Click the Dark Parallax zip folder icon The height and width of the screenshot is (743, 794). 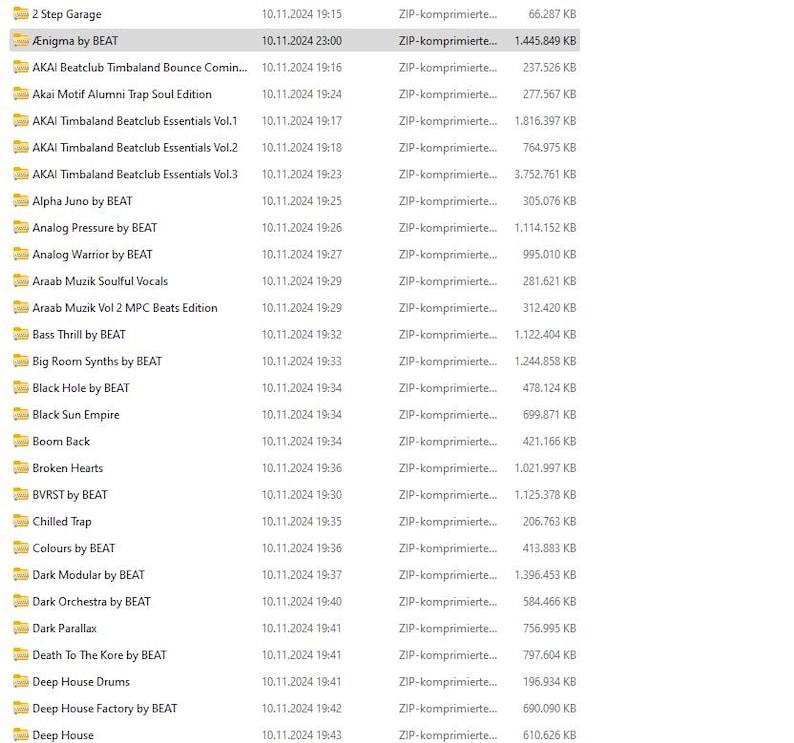pyautogui.click(x=21, y=629)
